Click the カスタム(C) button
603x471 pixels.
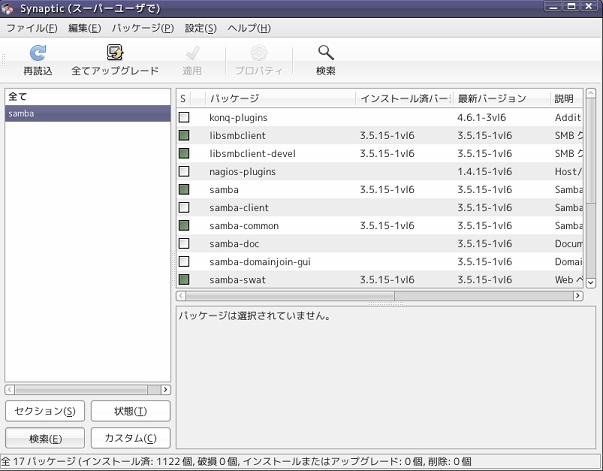(131, 438)
